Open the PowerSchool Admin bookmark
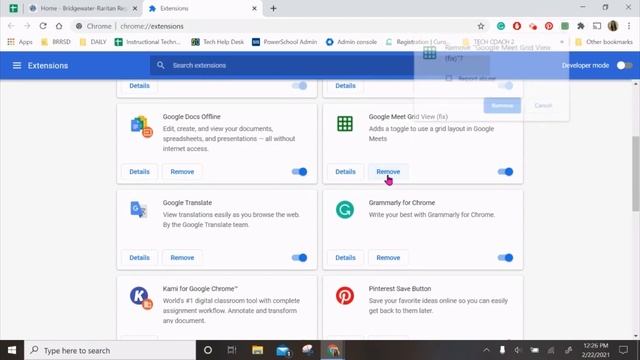The height and width of the screenshot is (360, 640). click(284, 42)
